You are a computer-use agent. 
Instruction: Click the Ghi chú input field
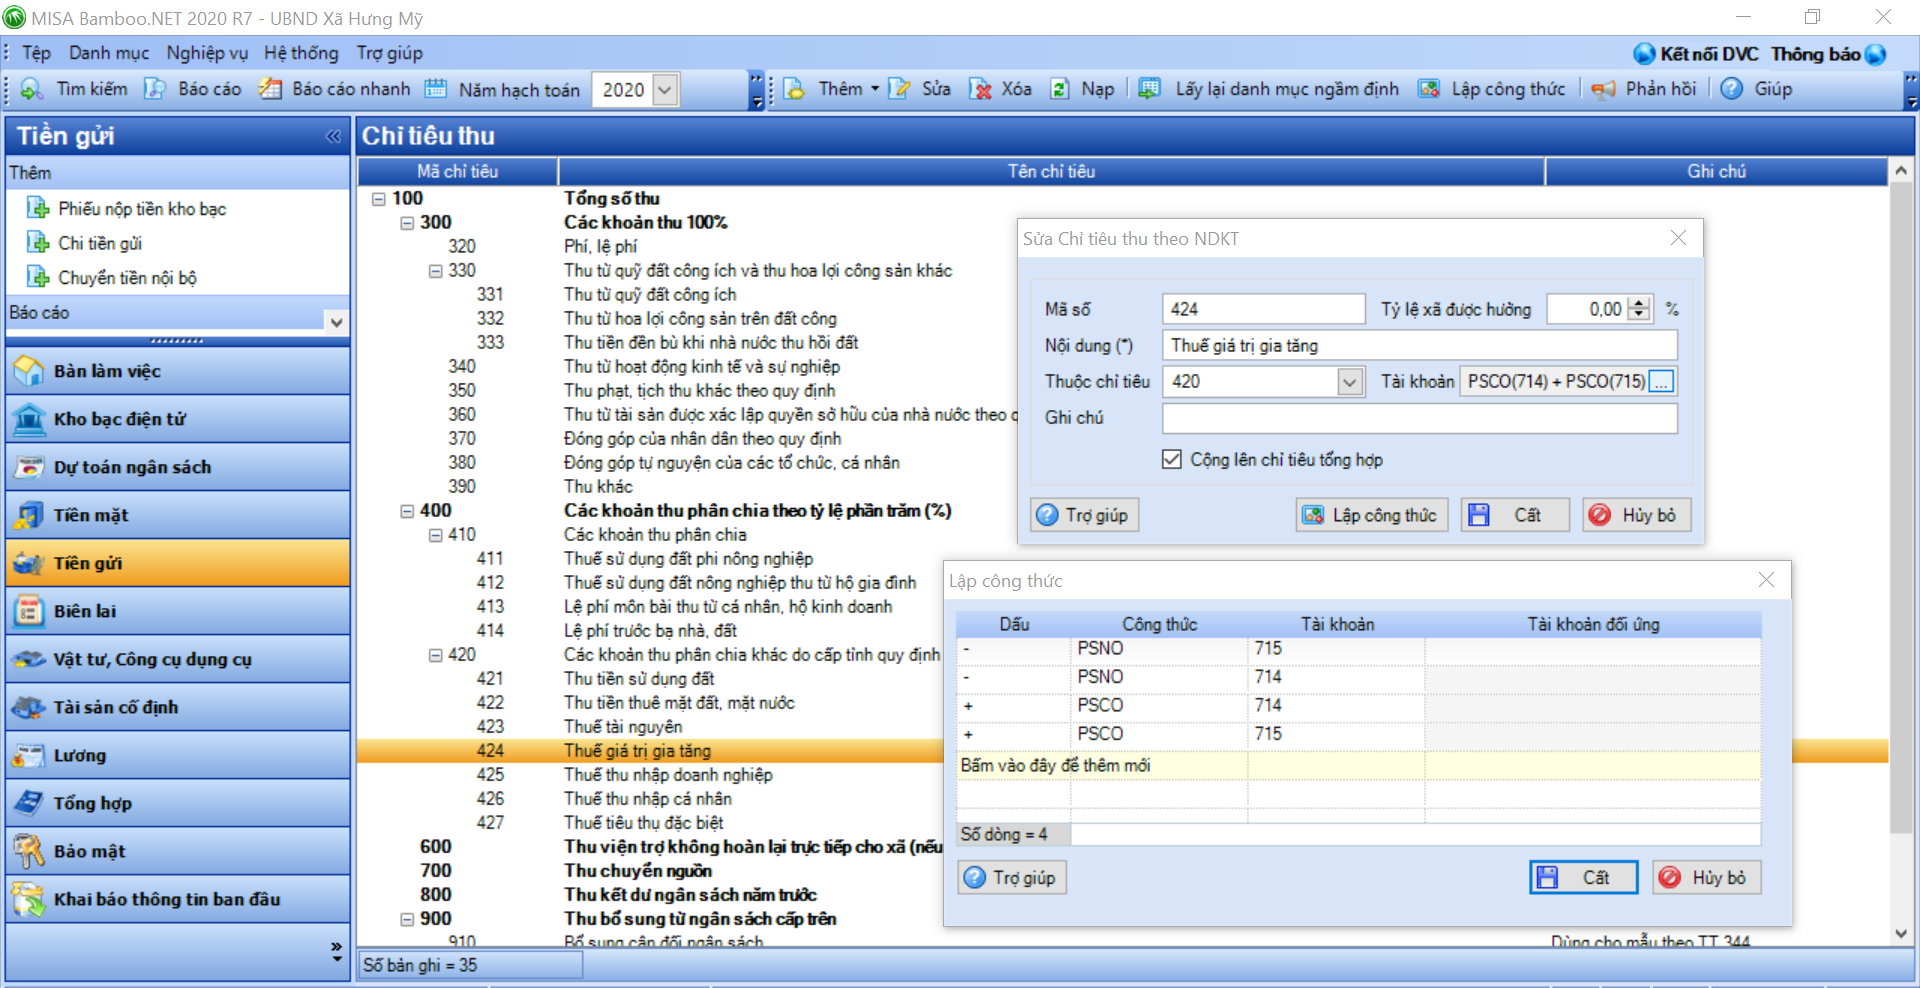point(1419,418)
